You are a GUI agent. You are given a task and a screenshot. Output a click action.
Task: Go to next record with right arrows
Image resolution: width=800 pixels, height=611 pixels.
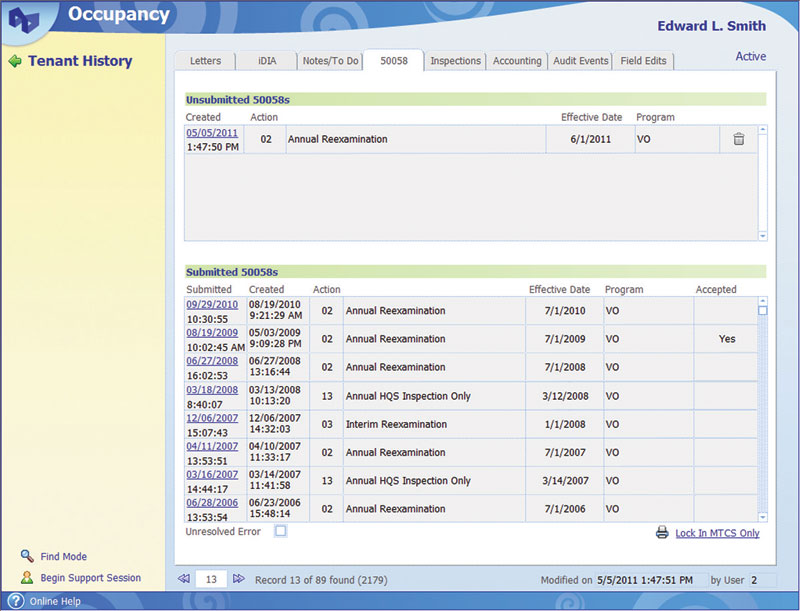pyautogui.click(x=238, y=579)
